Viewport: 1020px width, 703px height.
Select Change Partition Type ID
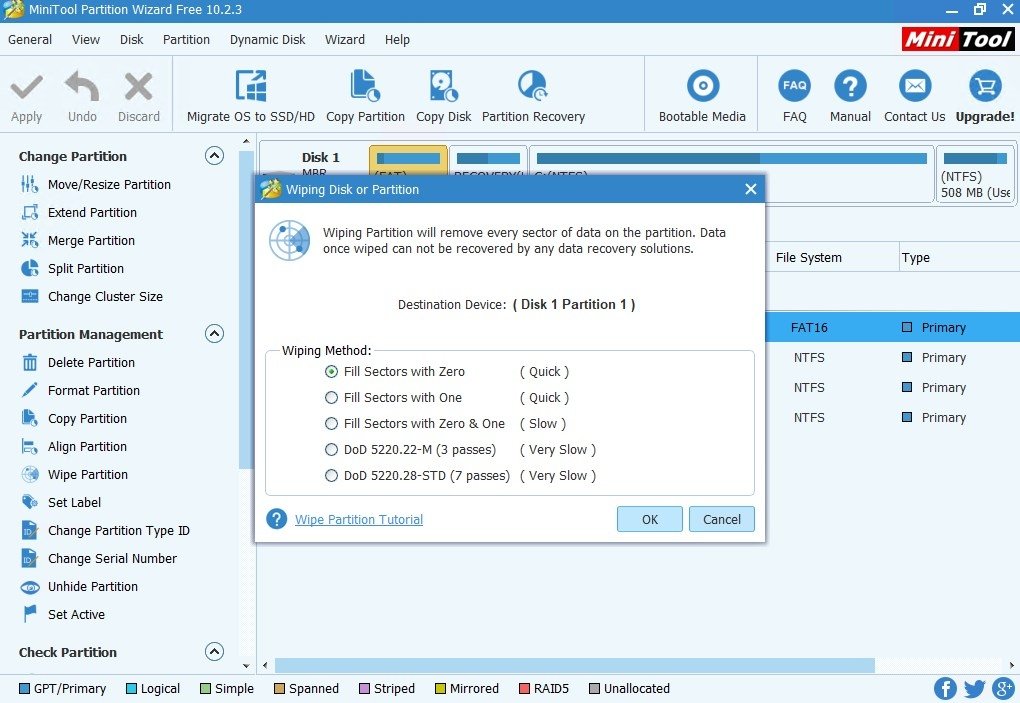click(x=105, y=531)
